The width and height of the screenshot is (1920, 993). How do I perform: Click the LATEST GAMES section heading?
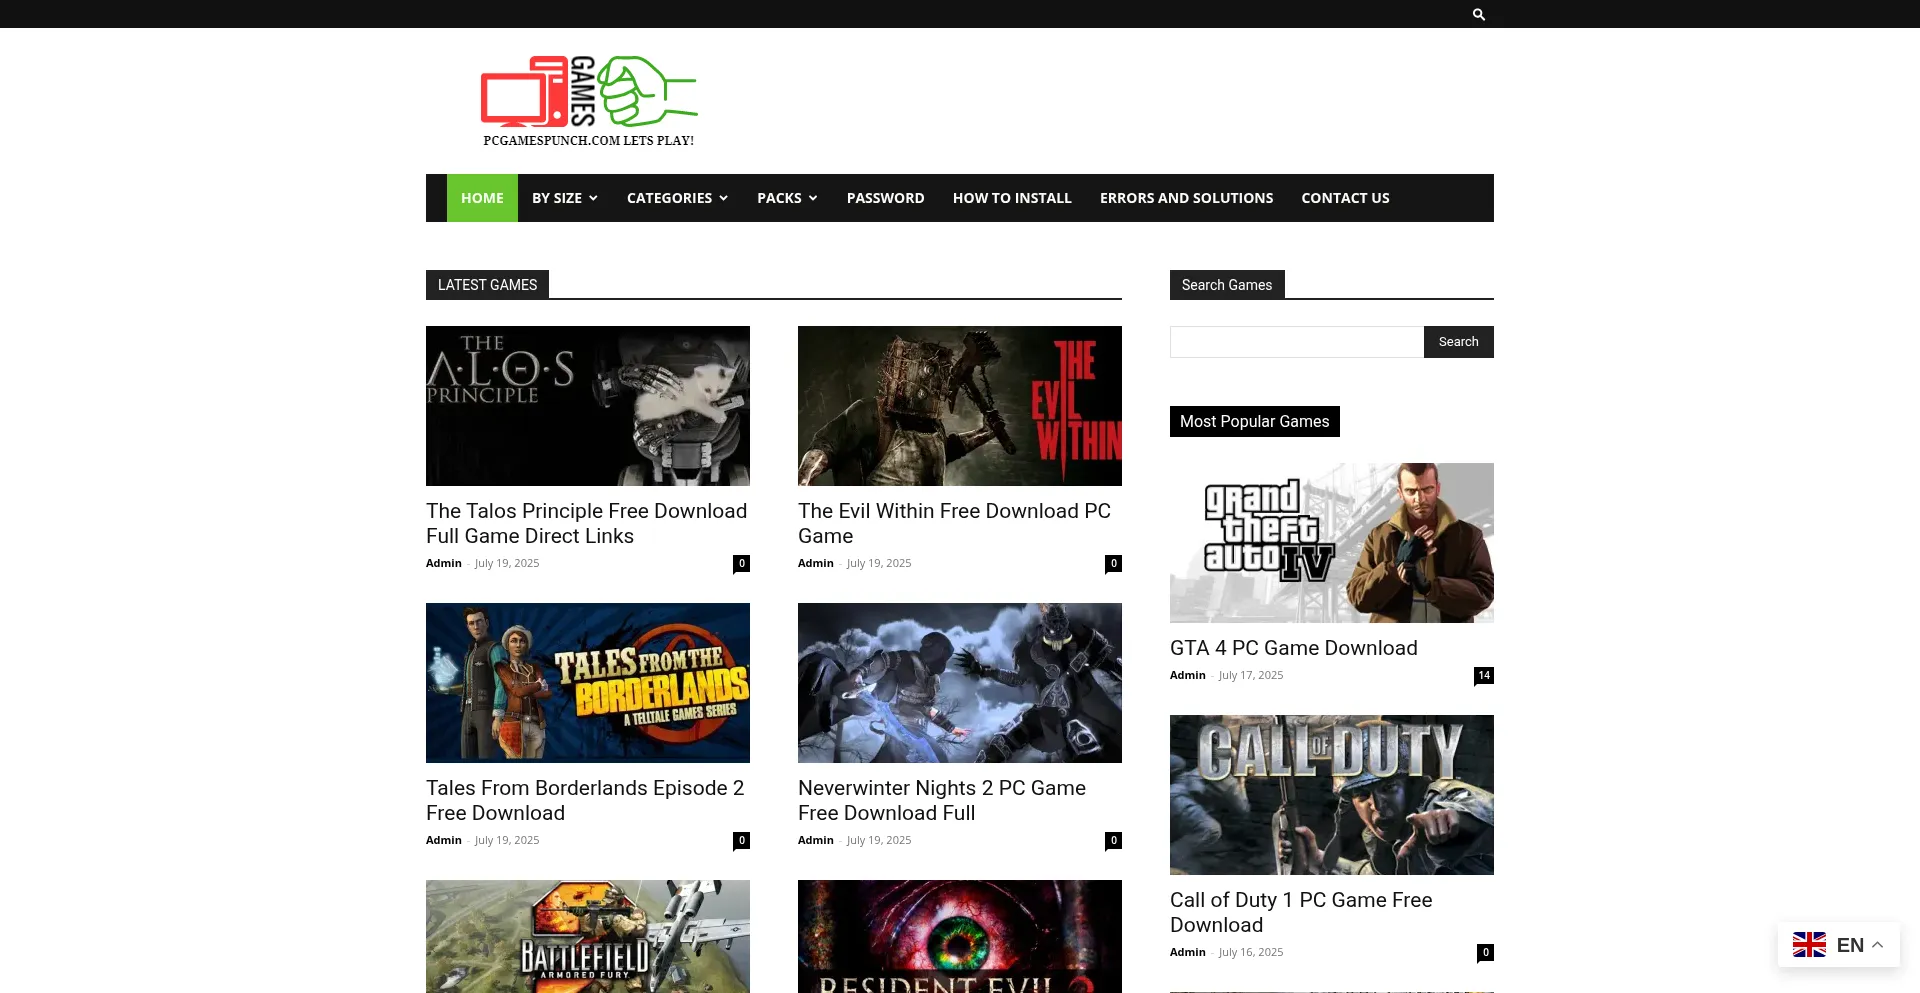[x=487, y=285]
